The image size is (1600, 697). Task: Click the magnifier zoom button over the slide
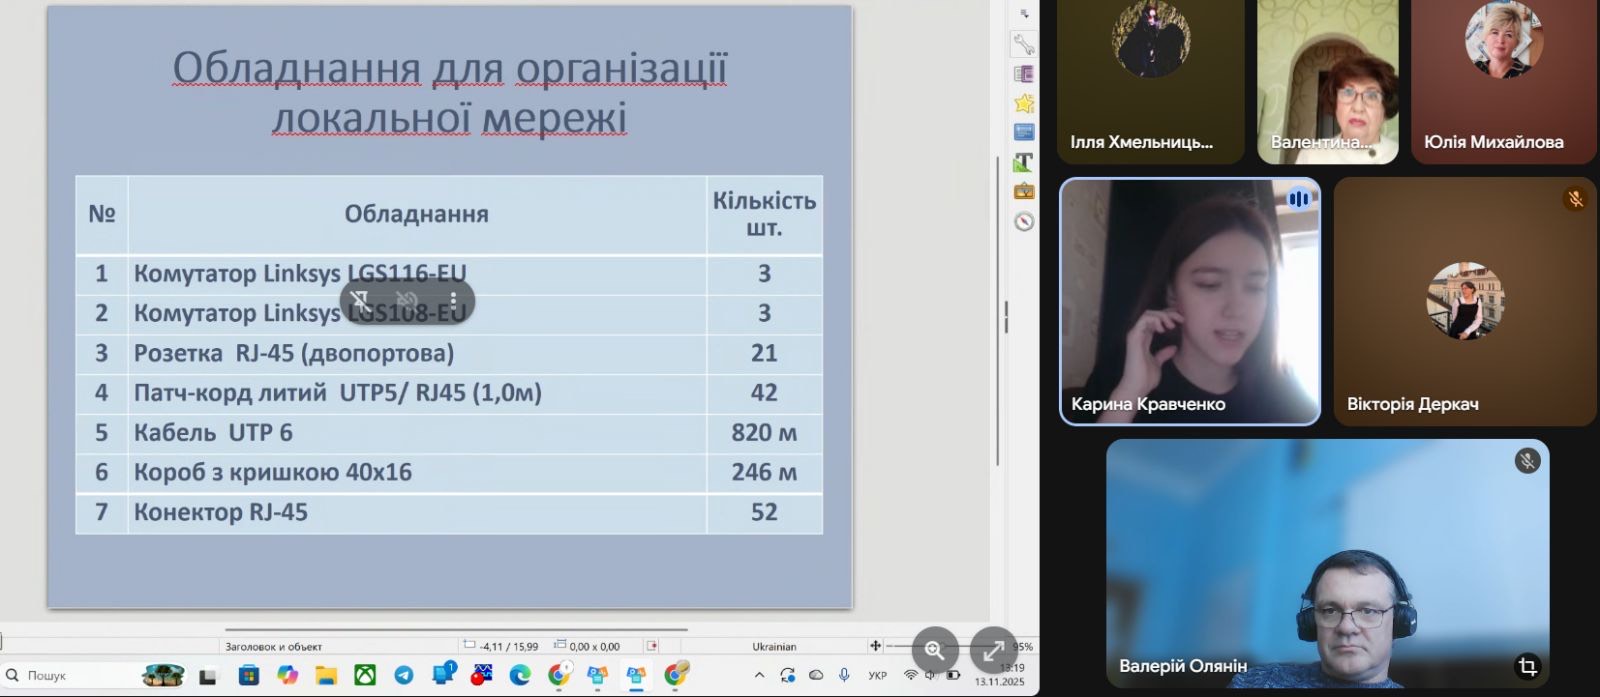(934, 650)
